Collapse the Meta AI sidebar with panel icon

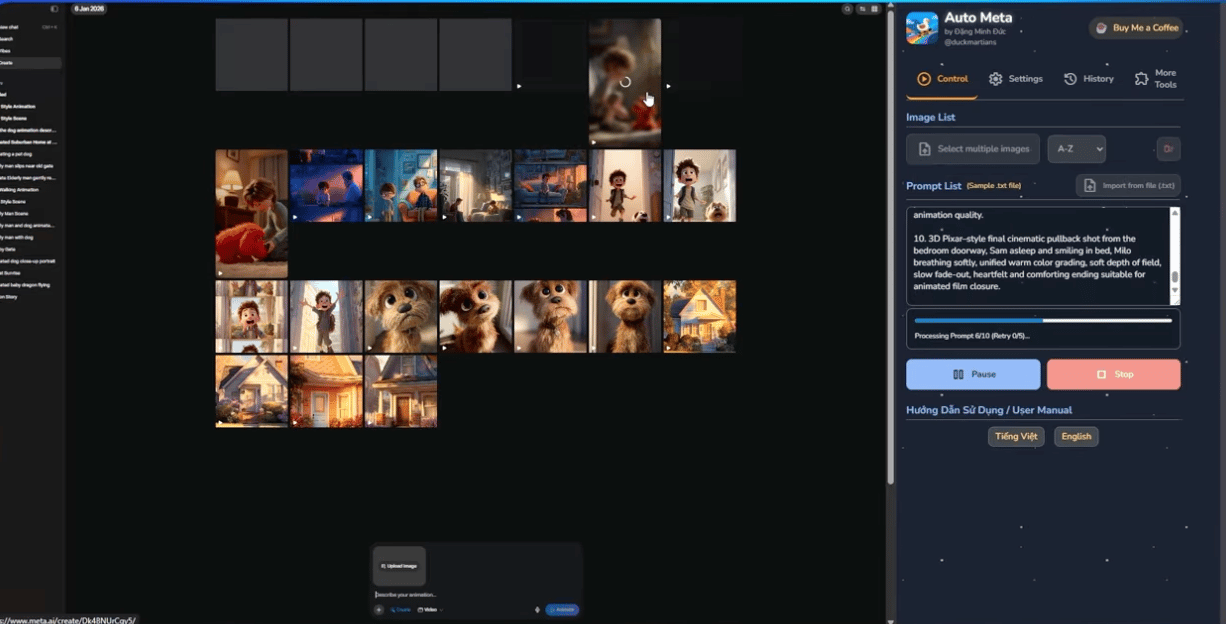54,9
